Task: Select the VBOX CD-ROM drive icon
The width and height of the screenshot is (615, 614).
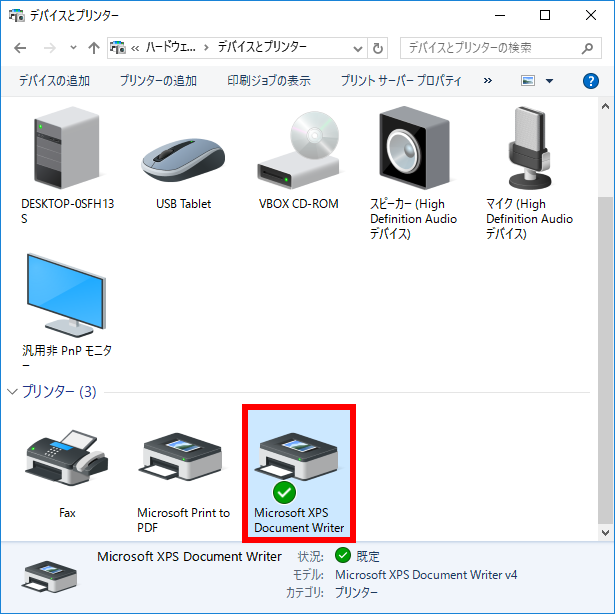Action: click(298, 150)
